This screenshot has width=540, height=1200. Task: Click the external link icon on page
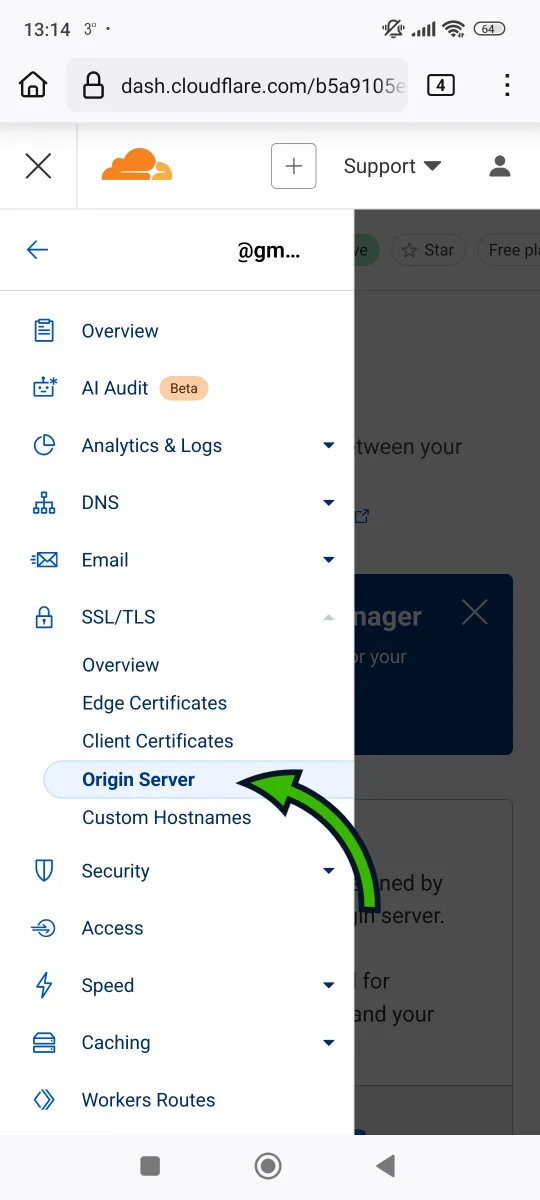pos(362,516)
